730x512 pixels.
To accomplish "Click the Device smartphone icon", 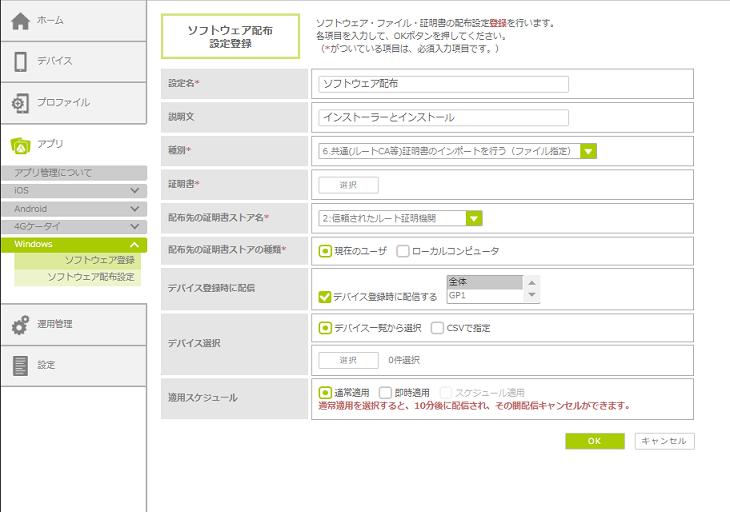I will [x=20, y=62].
